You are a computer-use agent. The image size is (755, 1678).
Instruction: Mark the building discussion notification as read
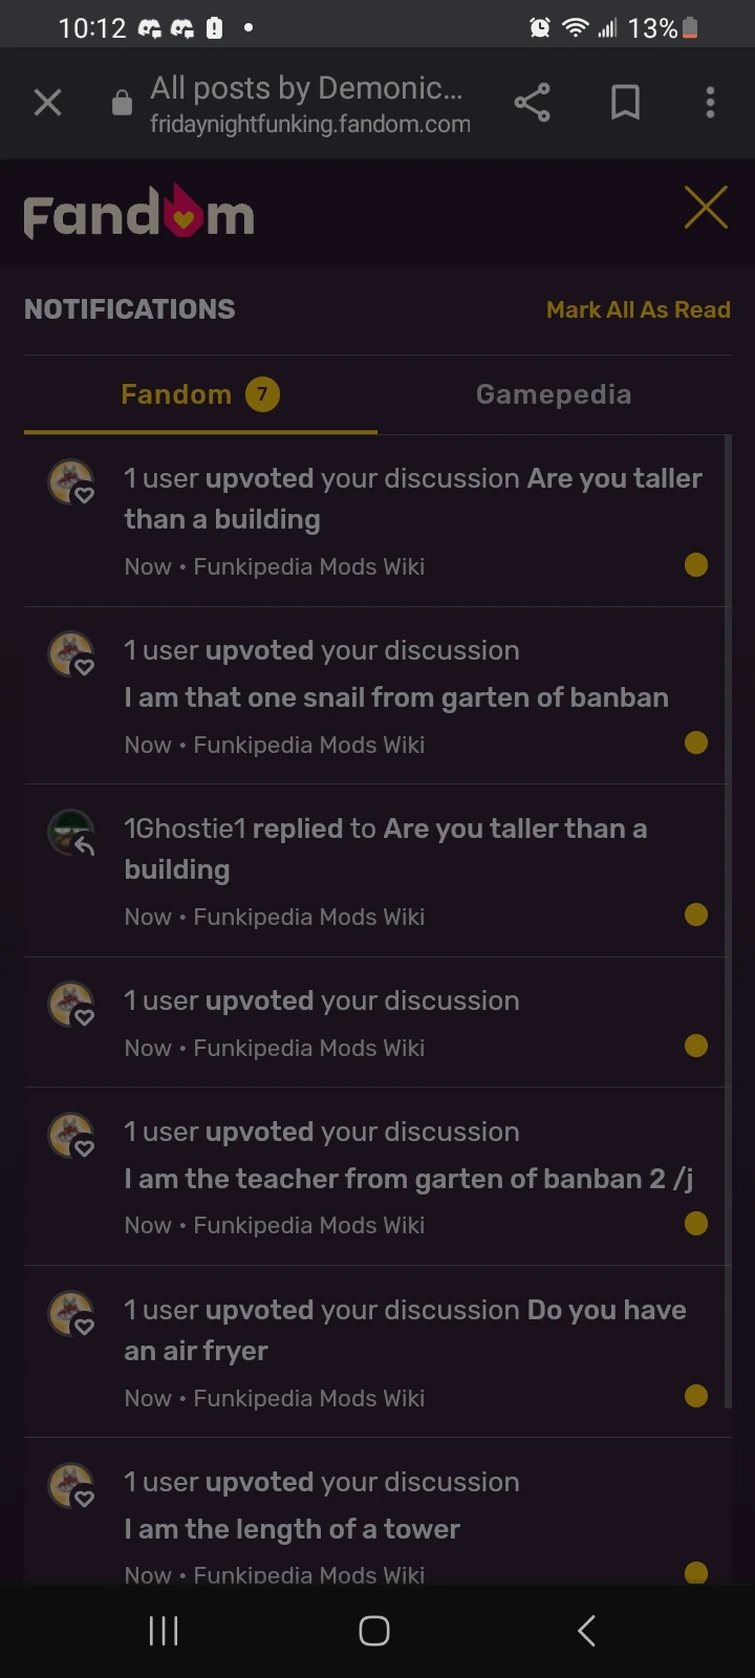click(695, 564)
